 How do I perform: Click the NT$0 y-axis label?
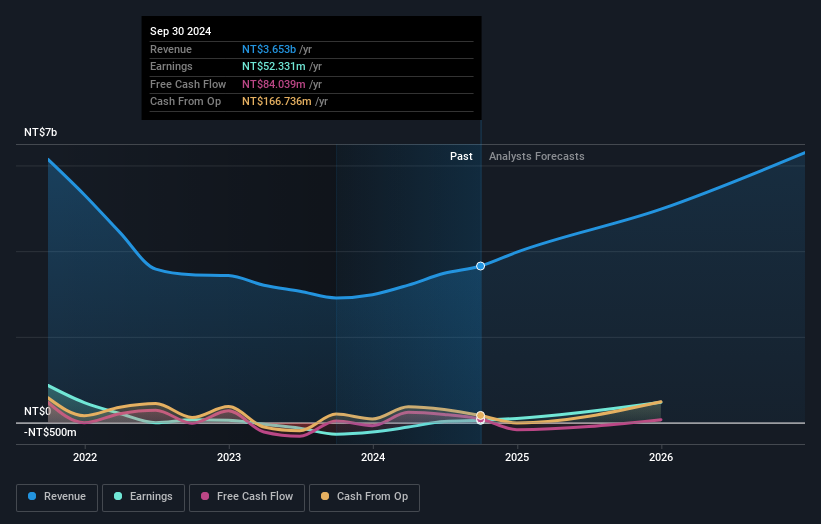click(37, 411)
